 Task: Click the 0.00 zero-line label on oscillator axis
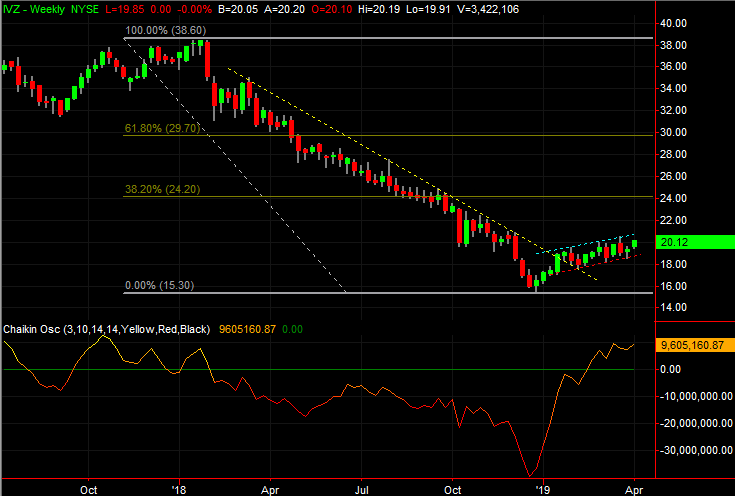click(x=670, y=369)
